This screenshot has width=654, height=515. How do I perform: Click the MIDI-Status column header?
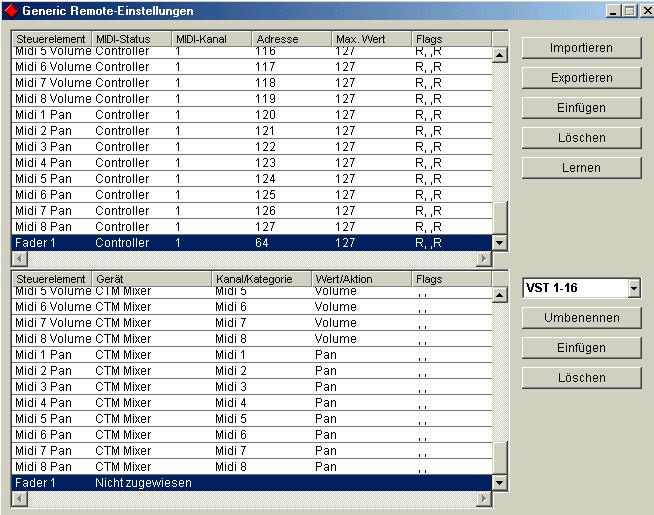[131, 39]
